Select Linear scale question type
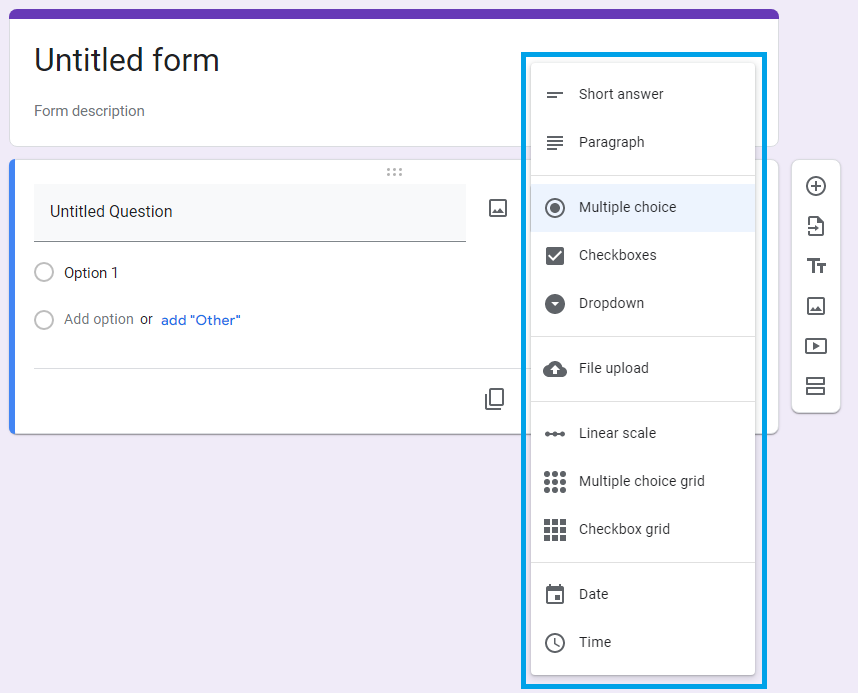 coord(617,433)
